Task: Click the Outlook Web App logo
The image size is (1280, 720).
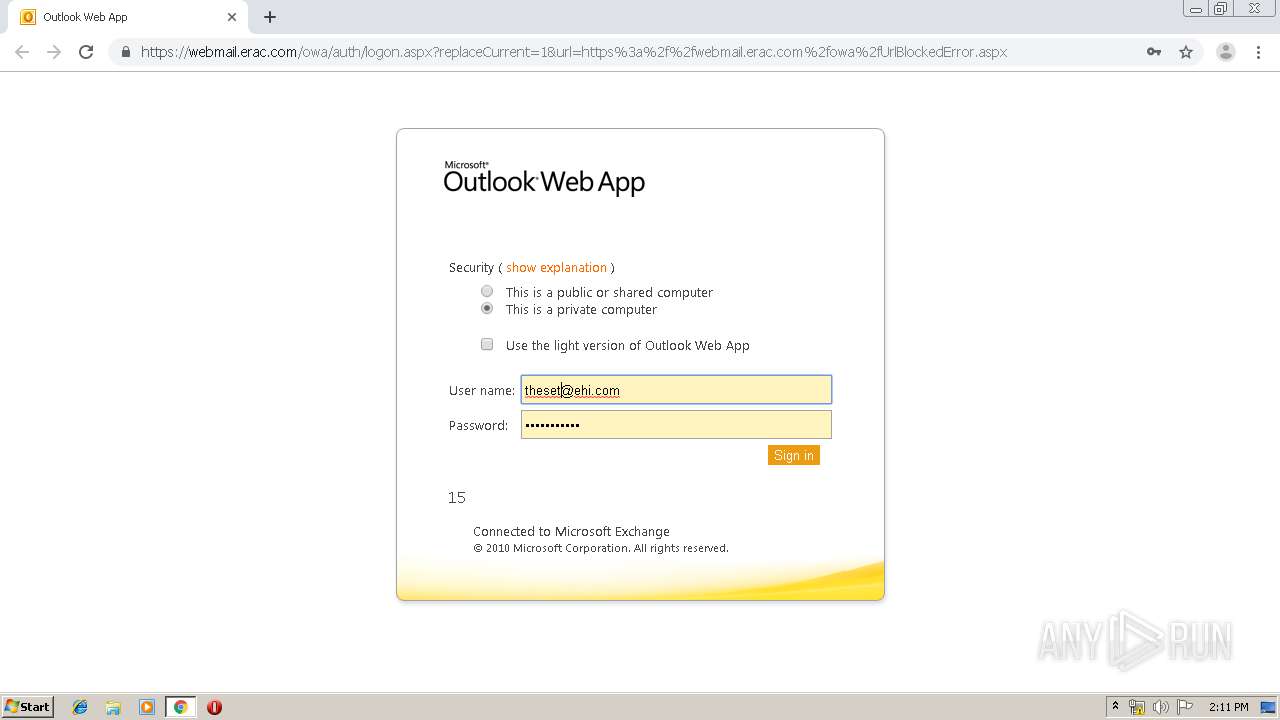Action: coord(544,178)
